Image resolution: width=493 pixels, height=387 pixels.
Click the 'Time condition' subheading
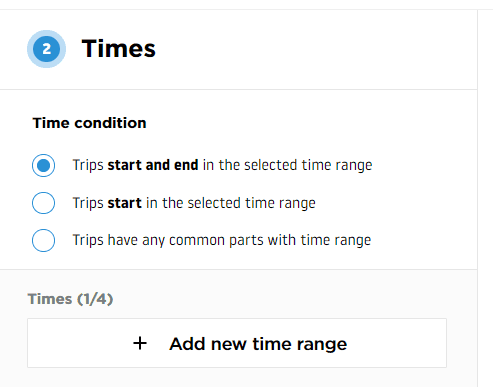(89, 123)
